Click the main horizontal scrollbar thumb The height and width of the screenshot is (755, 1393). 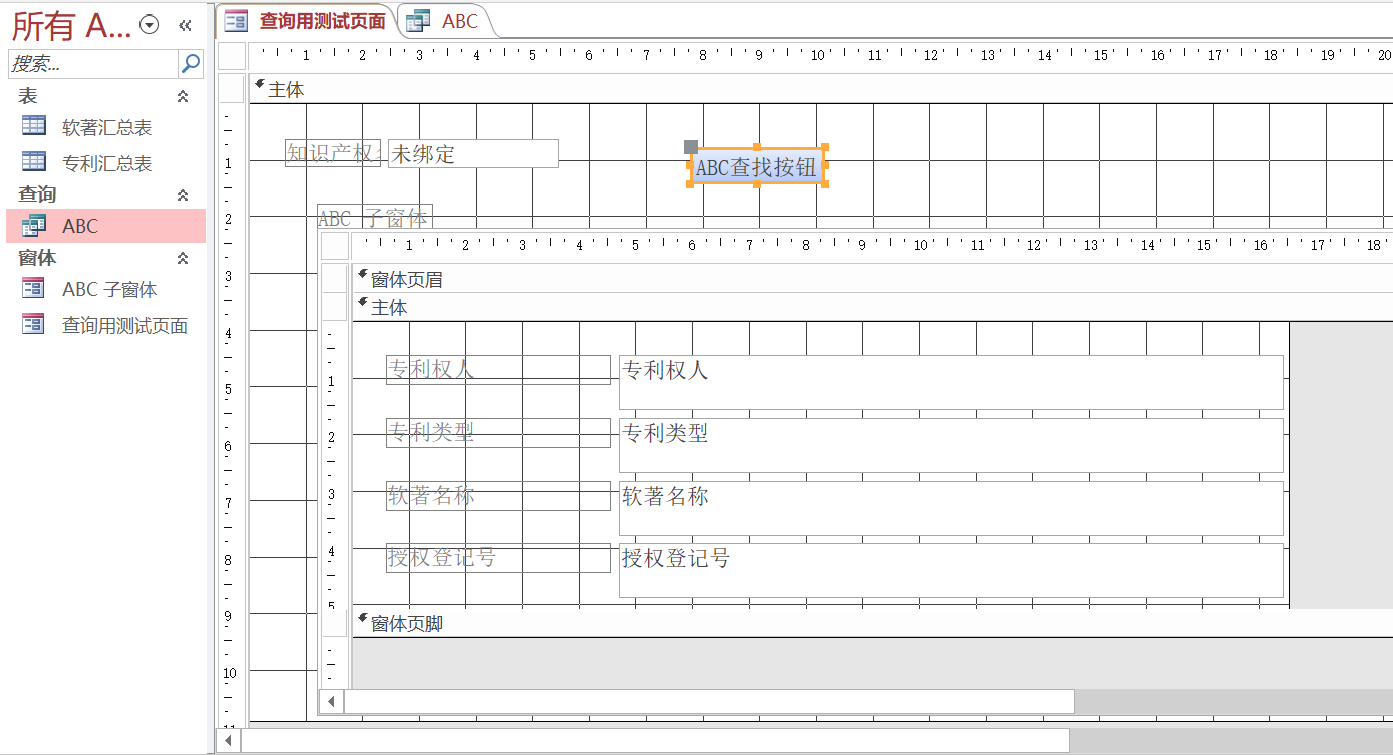point(655,740)
